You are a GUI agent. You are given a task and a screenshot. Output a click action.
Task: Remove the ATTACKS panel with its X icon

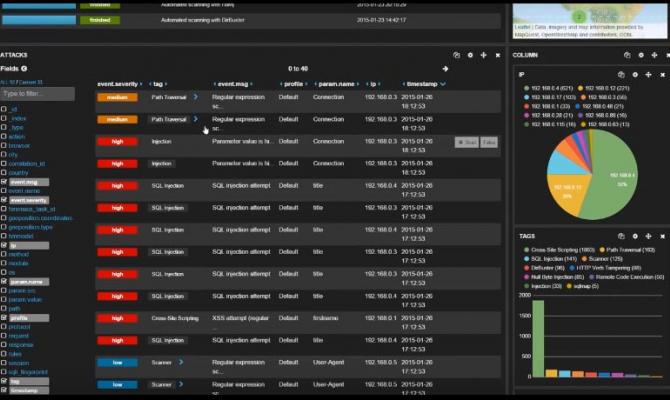[x=498, y=55]
